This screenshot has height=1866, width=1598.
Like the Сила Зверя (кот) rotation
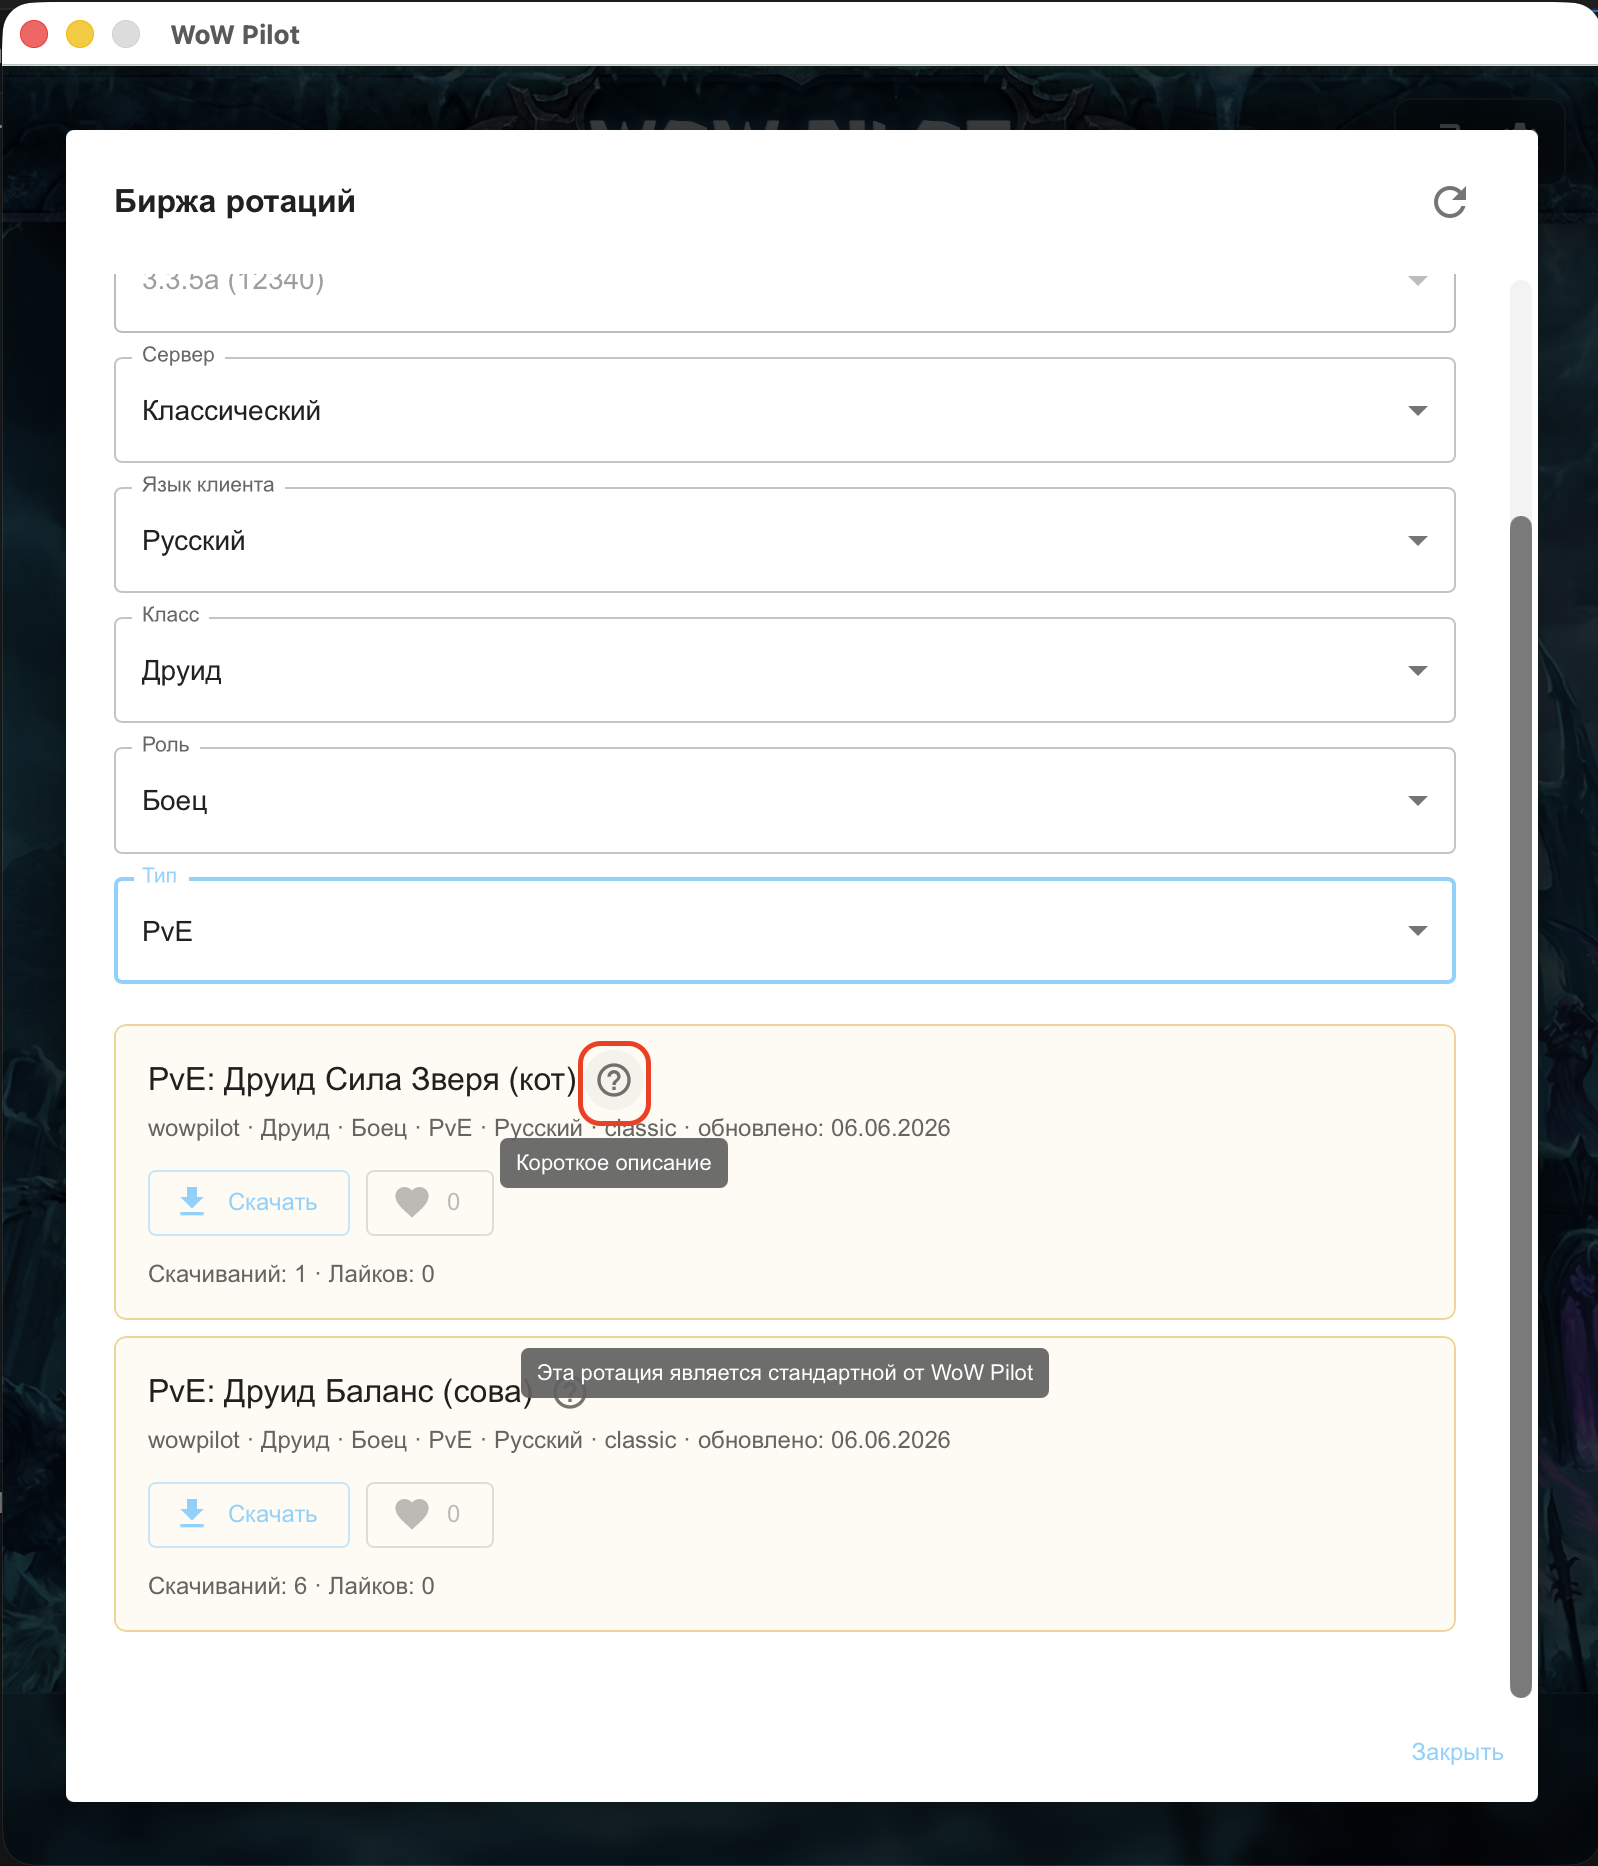429,1202
